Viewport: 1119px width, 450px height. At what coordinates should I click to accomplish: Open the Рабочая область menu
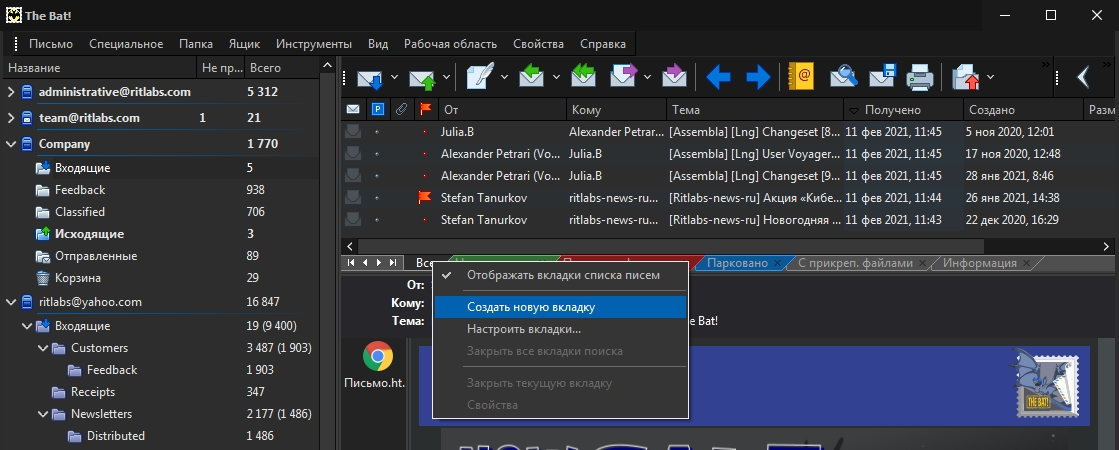point(450,44)
